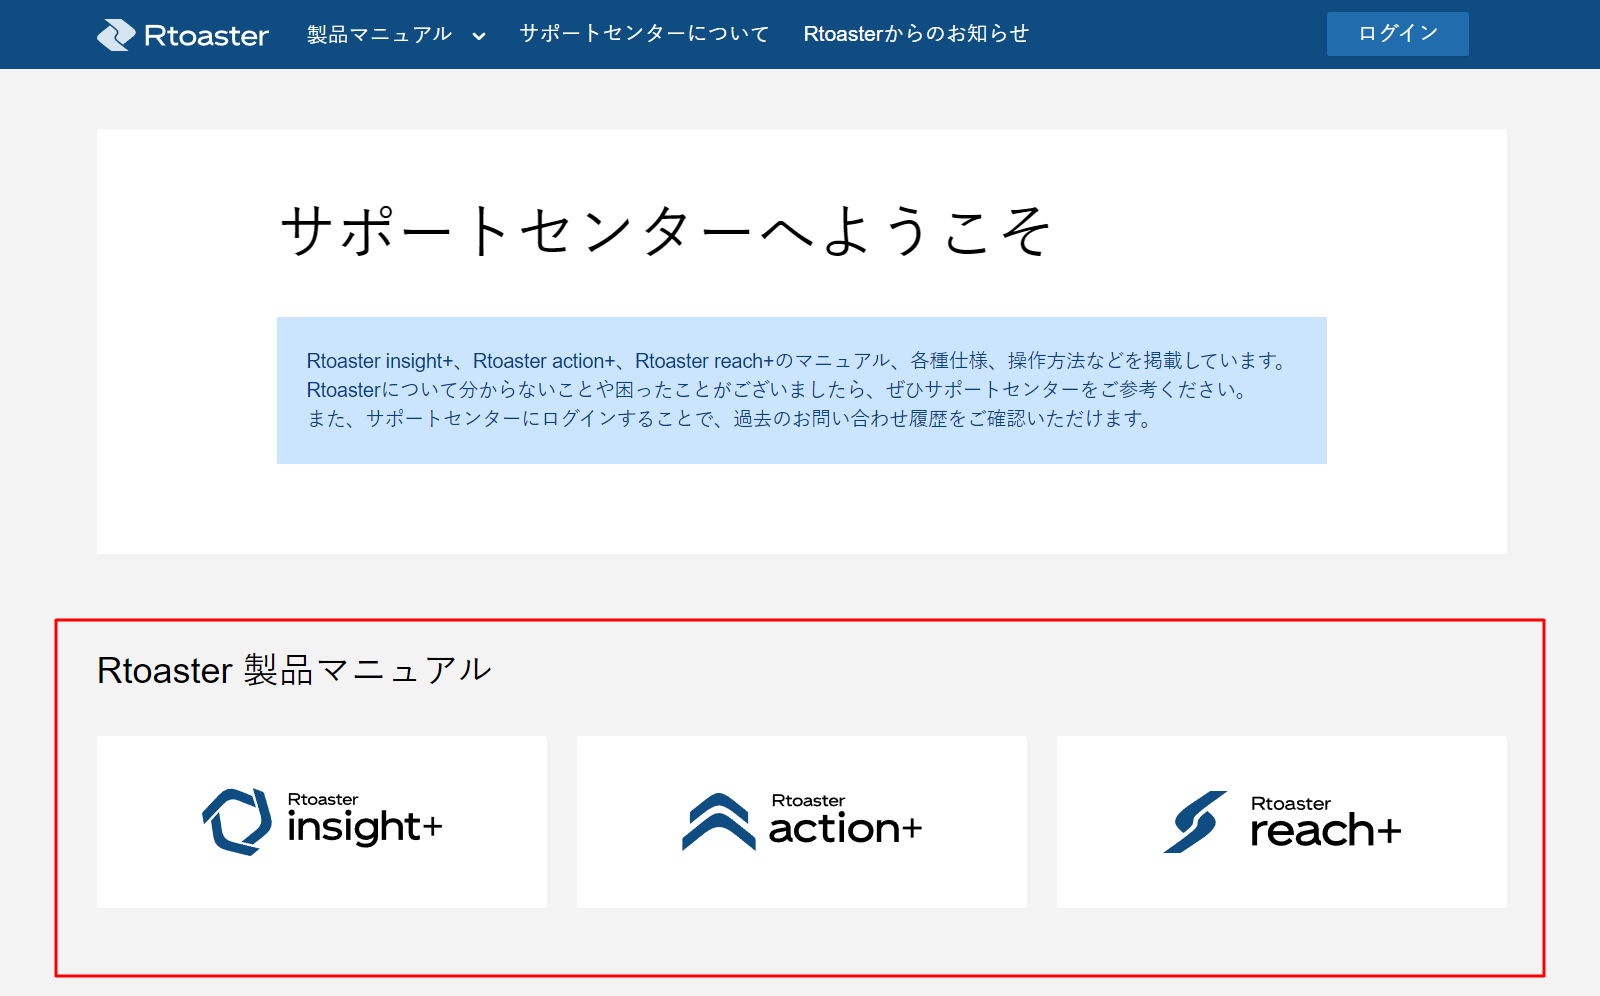Open the Rtoaster insight+ manual card
This screenshot has width=1600, height=996.
(x=322, y=822)
